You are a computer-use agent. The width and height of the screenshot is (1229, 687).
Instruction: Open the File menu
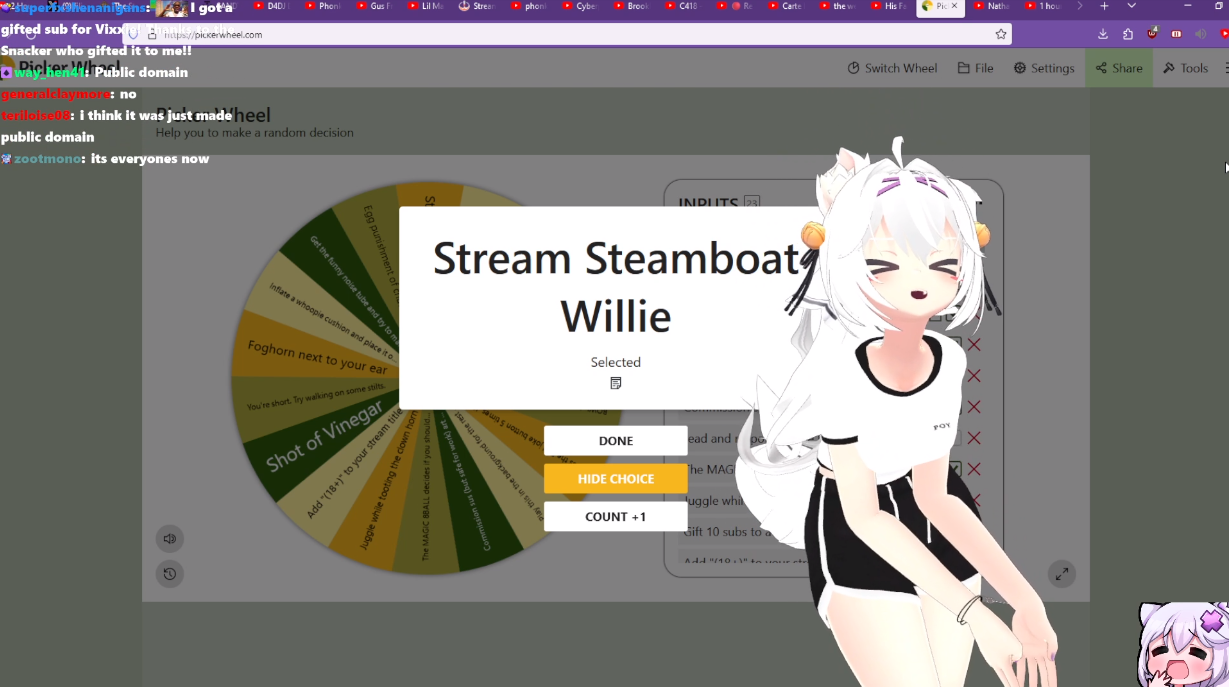pyautogui.click(x=975, y=68)
